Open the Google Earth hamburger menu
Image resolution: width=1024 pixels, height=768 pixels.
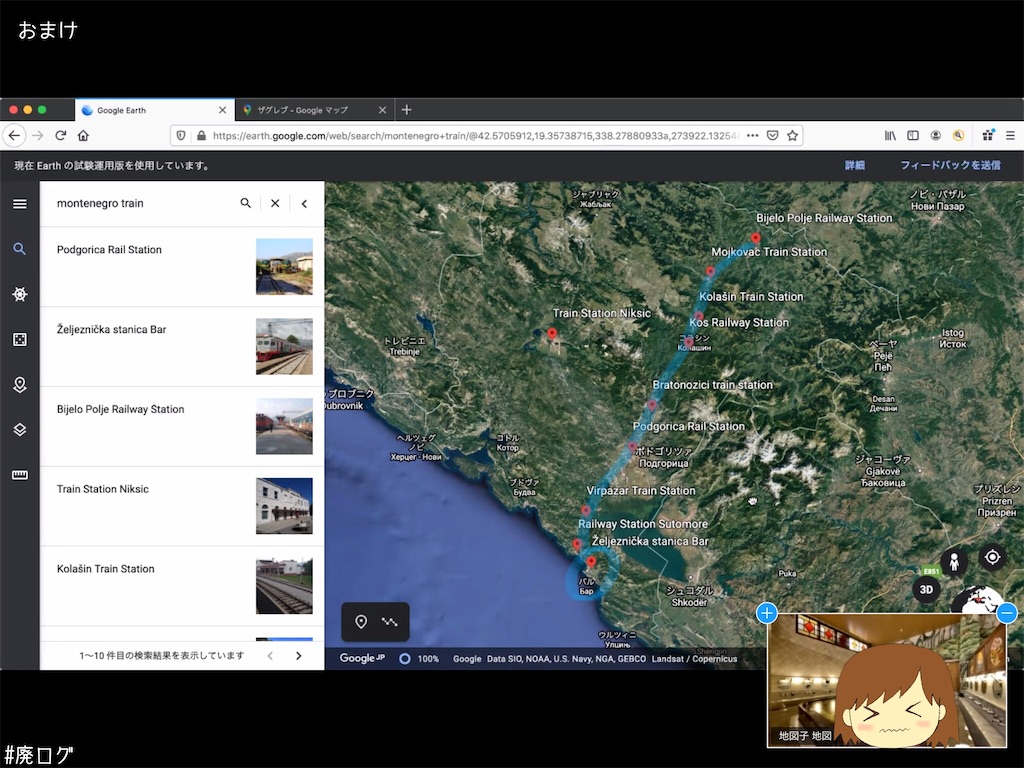(20, 204)
